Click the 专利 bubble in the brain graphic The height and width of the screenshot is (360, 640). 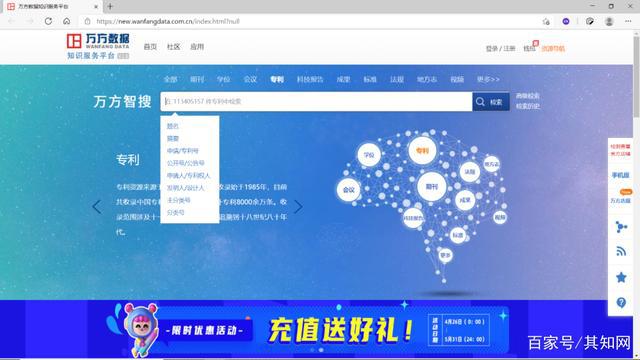click(x=422, y=151)
